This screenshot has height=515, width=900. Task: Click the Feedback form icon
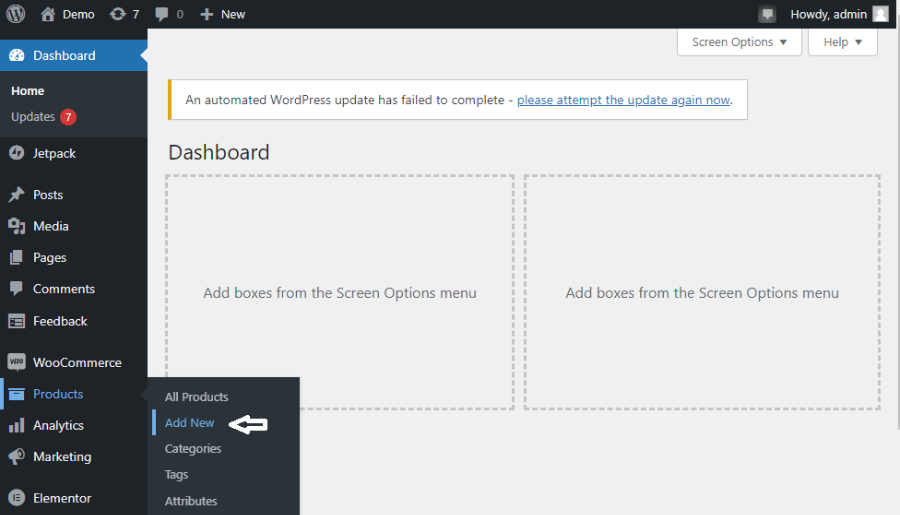(17, 321)
